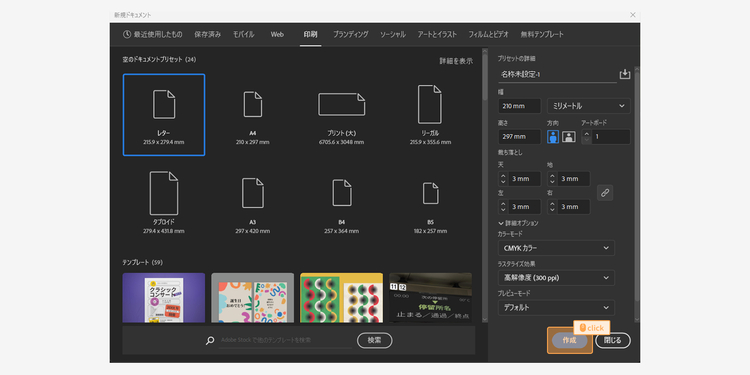This screenshot has height=375, width=750.
Task: Open the ミリメートル units dropdown
Action: (x=589, y=106)
